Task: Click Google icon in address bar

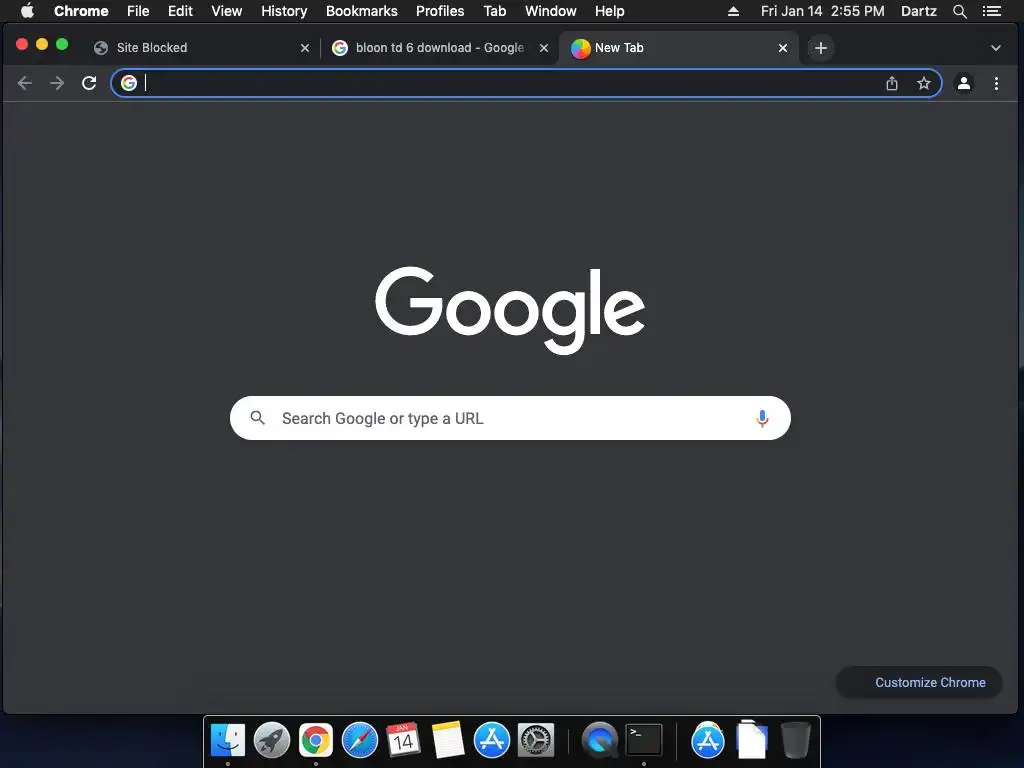Action: [129, 83]
